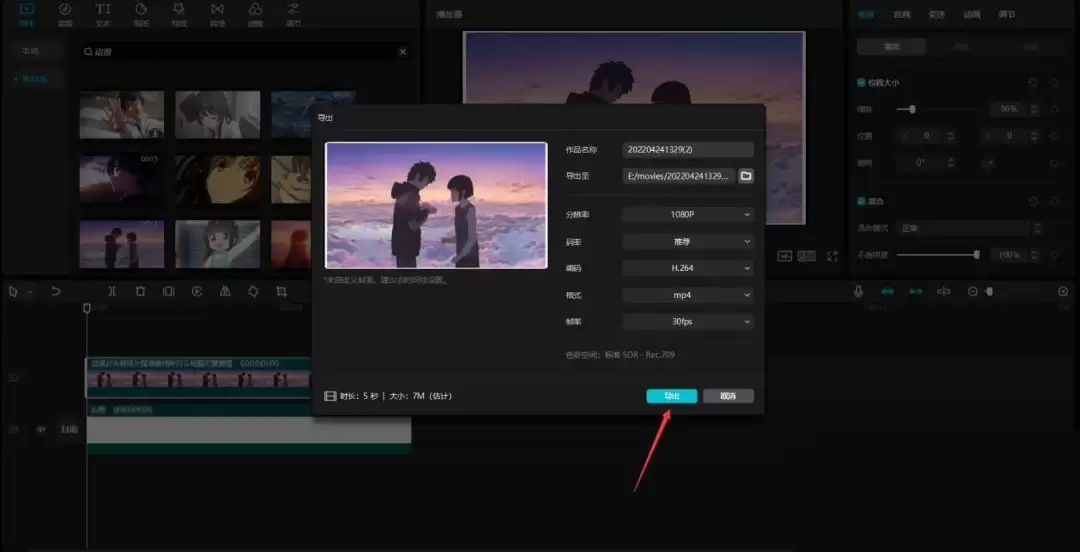Screen dimensions: 1080x552
Task: Toggle the auto-snap link icon above timeline
Action: click(x=915, y=292)
